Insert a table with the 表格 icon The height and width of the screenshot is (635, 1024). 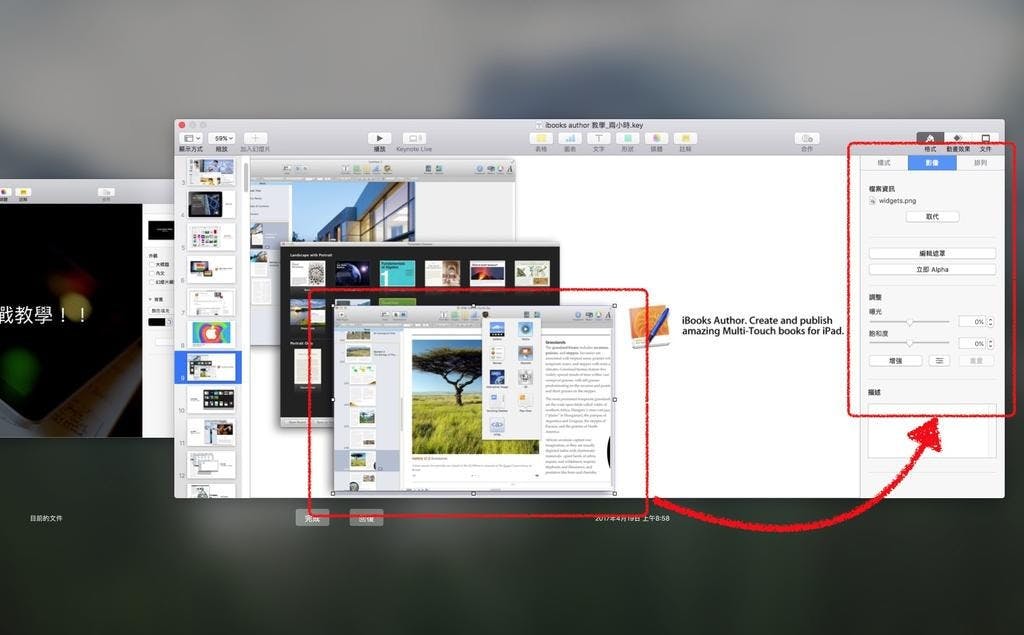[541, 138]
